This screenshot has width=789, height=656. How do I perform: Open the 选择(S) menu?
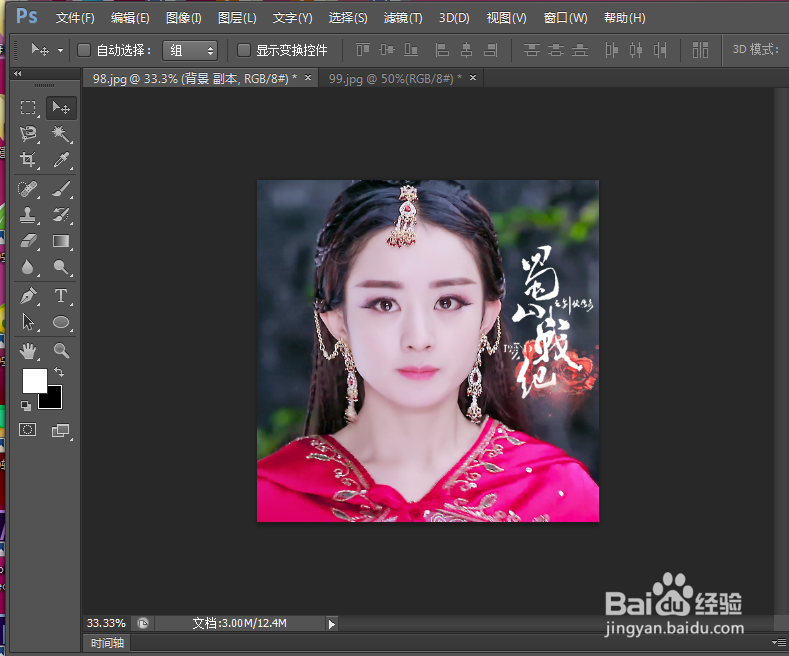click(348, 18)
